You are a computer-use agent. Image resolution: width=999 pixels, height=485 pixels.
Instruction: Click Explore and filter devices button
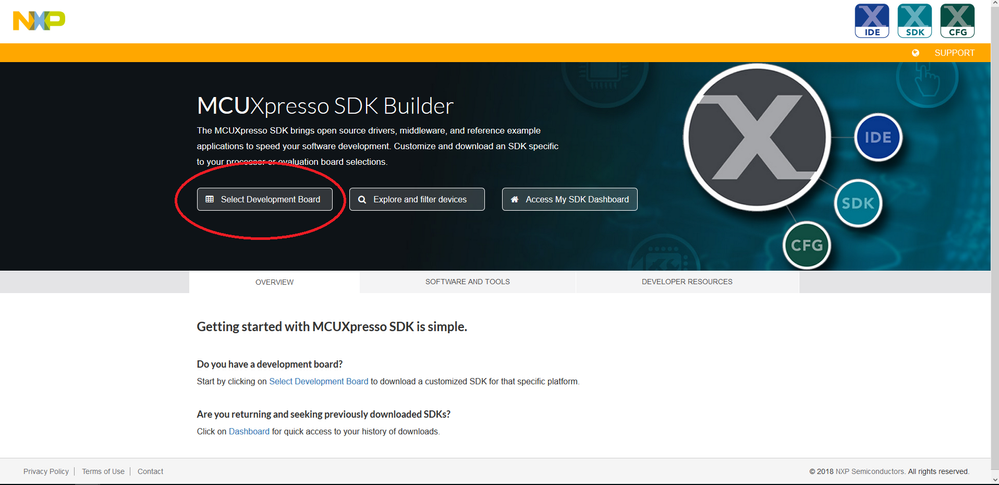[x=417, y=199]
